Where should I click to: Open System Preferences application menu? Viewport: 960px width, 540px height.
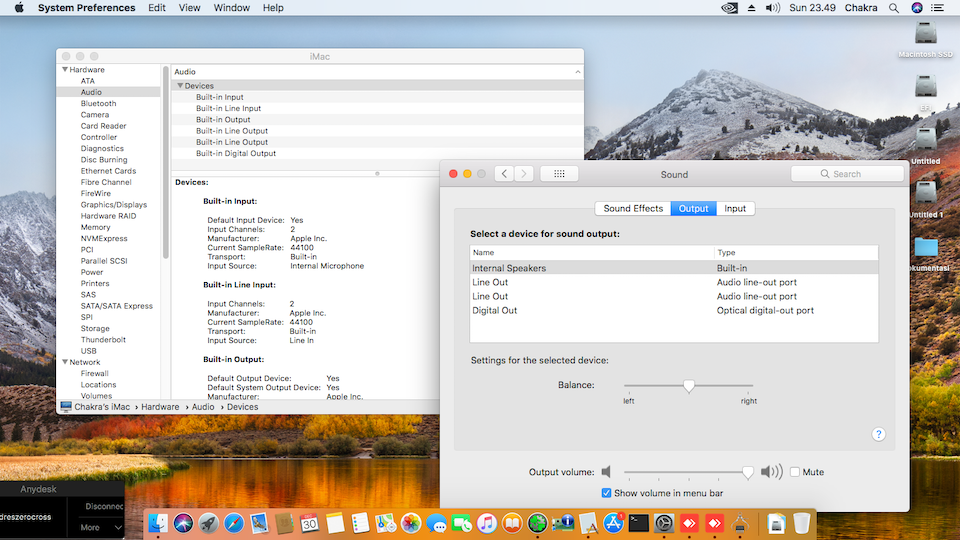[x=86, y=8]
